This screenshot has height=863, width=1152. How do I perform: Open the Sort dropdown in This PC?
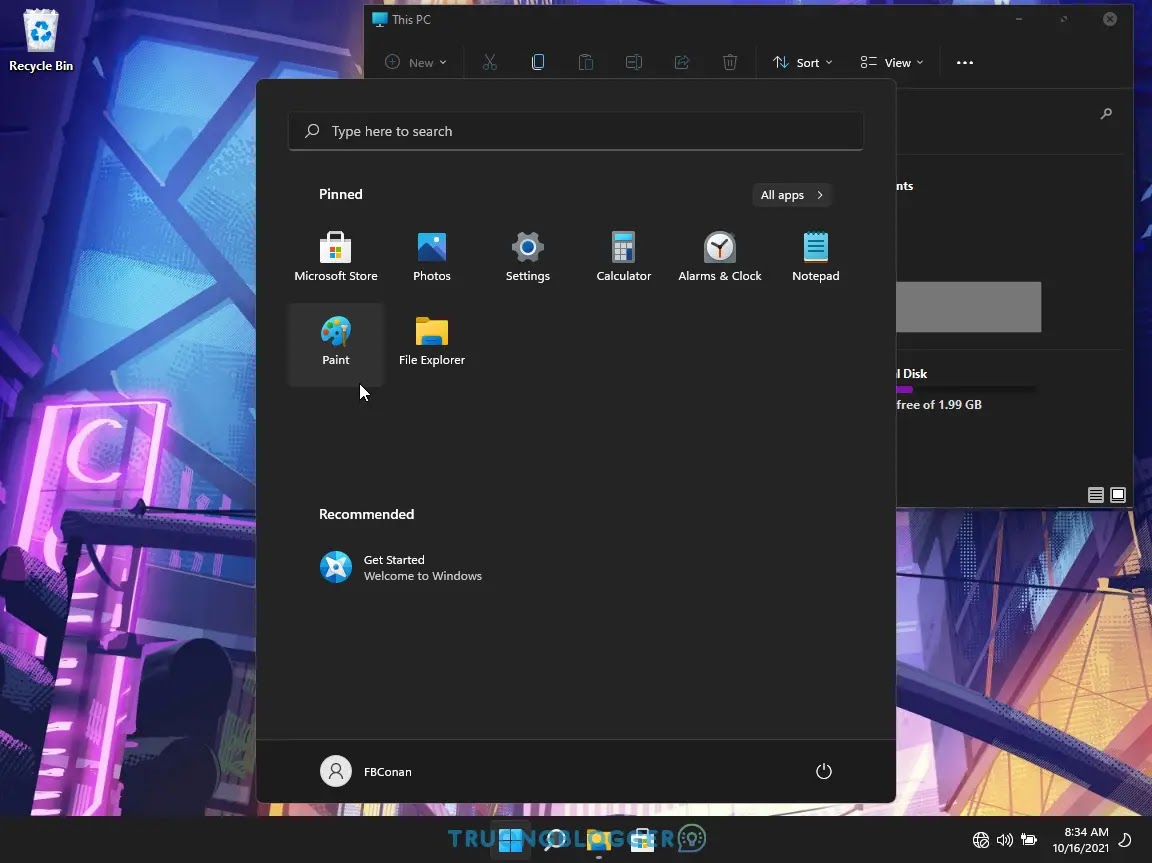point(802,62)
